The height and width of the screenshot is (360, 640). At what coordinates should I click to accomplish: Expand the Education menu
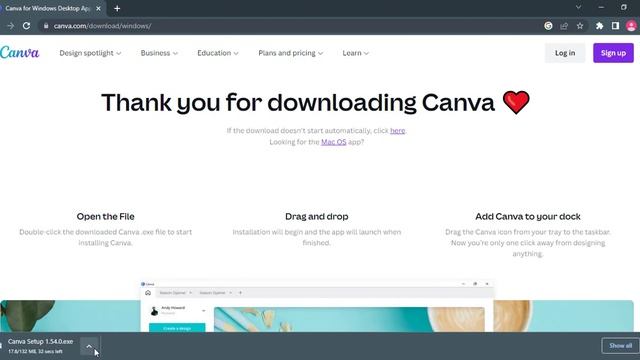pyautogui.click(x=218, y=53)
